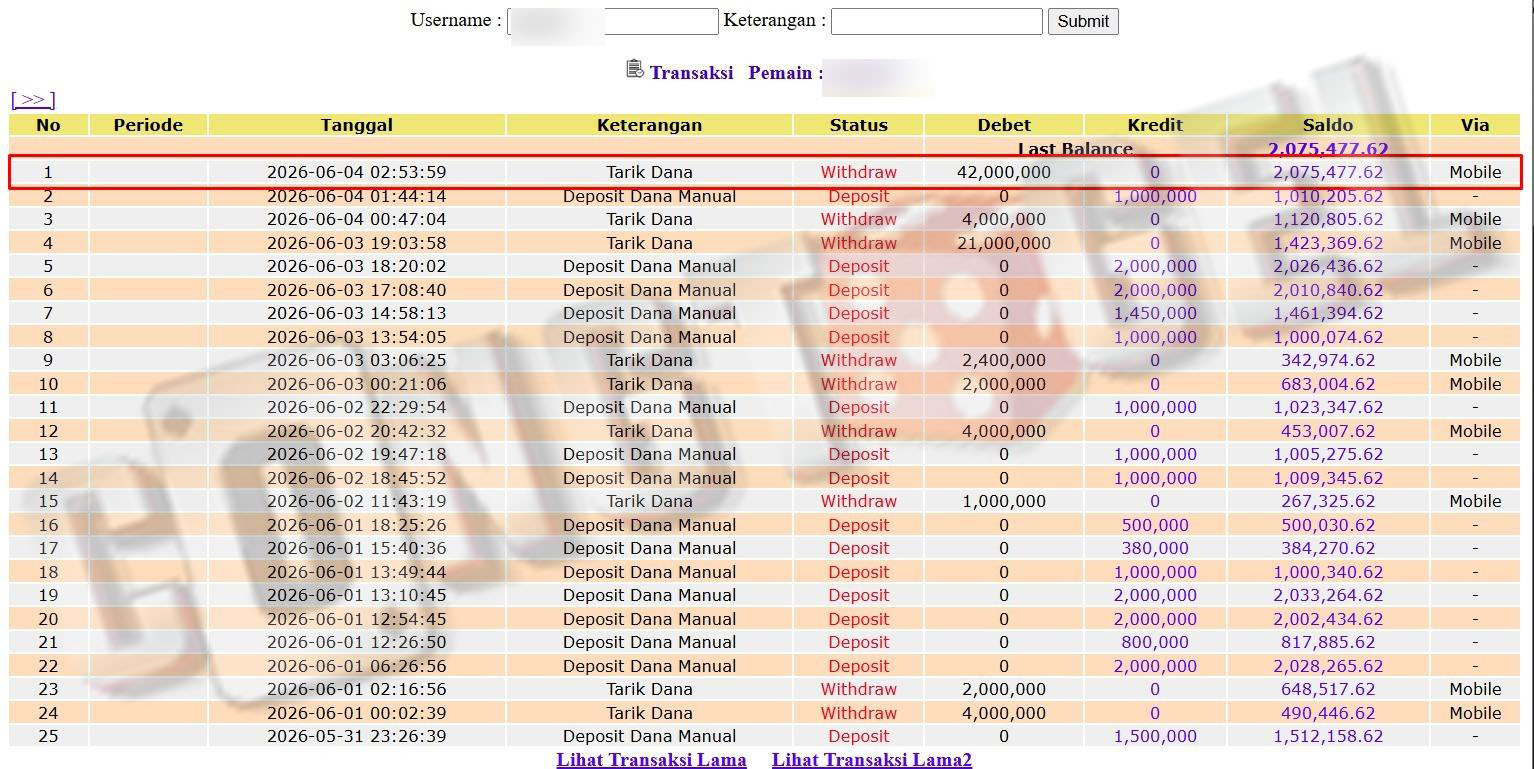Click the Status column header

[x=858, y=125]
